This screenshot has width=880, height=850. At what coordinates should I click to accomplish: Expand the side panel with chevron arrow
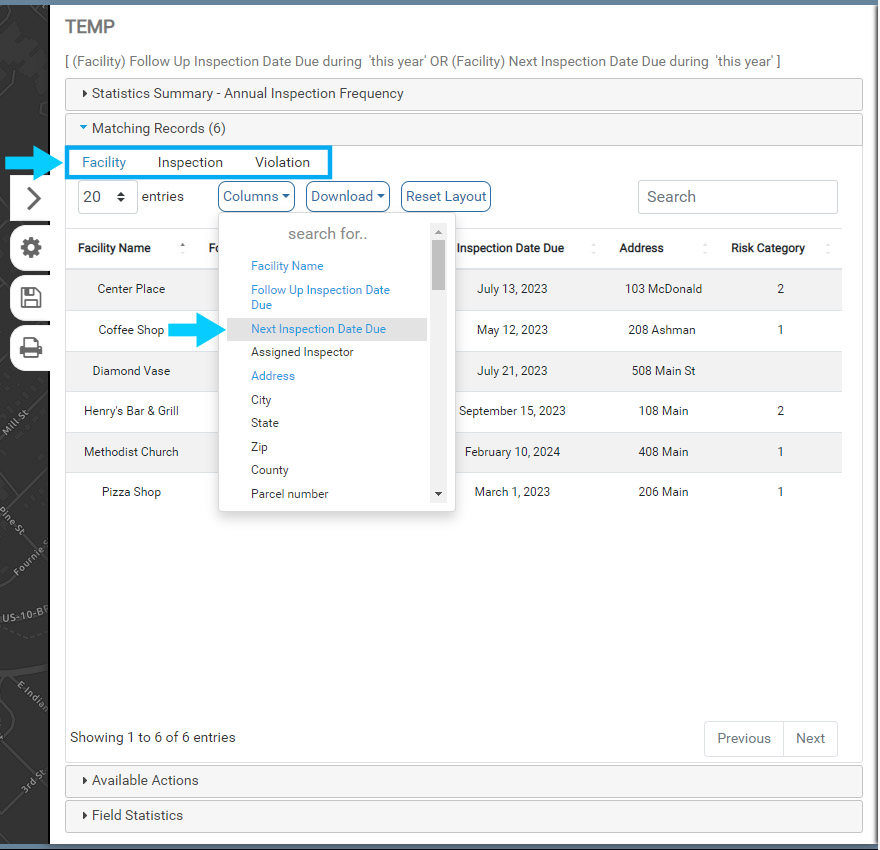[x=33, y=198]
